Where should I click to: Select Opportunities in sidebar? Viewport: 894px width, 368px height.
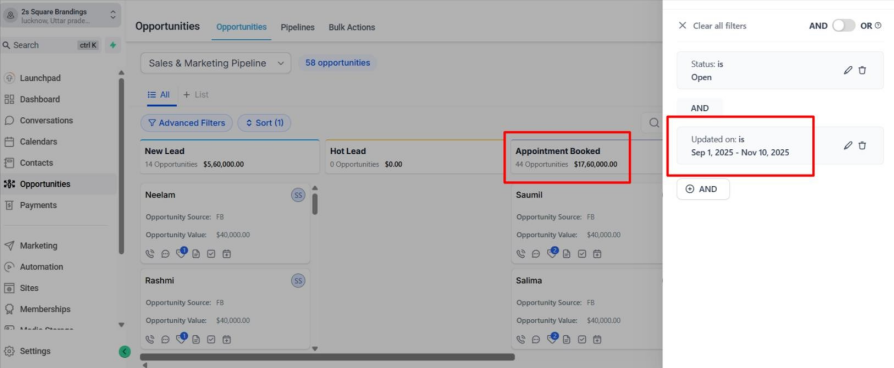pos(45,184)
